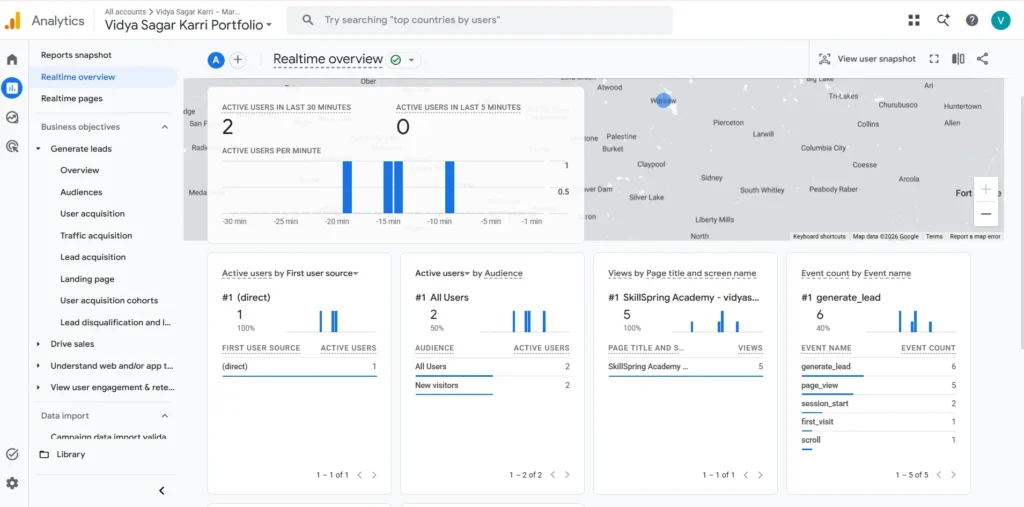Click the search magnifier icon
Image resolution: width=1024 pixels, height=507 pixels.
coord(308,20)
